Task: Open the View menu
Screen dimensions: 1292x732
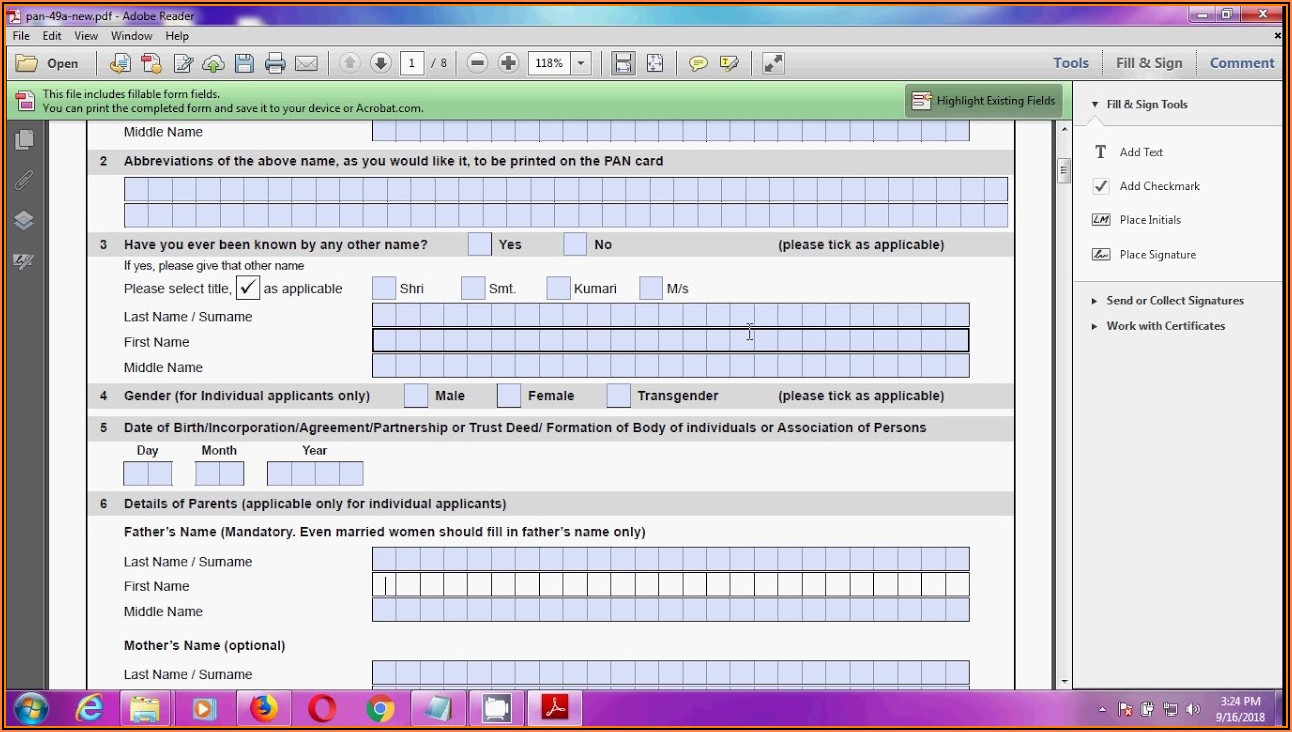Action: (86, 36)
